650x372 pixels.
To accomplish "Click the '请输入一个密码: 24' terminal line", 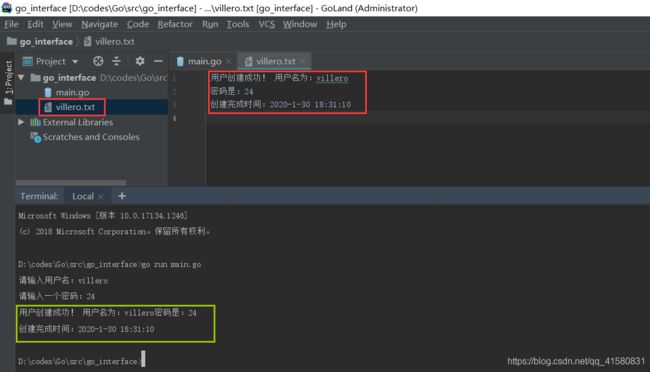I will [x=57, y=297].
